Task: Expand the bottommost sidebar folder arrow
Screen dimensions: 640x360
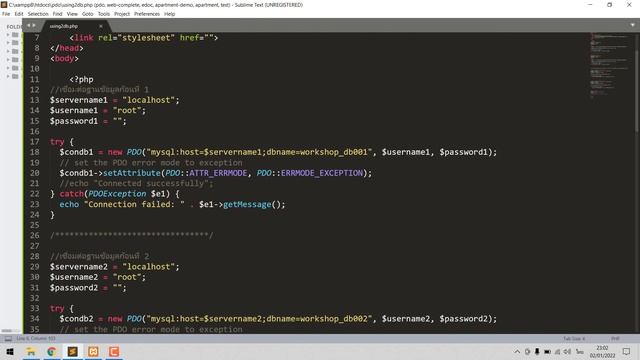Action: [8, 76]
